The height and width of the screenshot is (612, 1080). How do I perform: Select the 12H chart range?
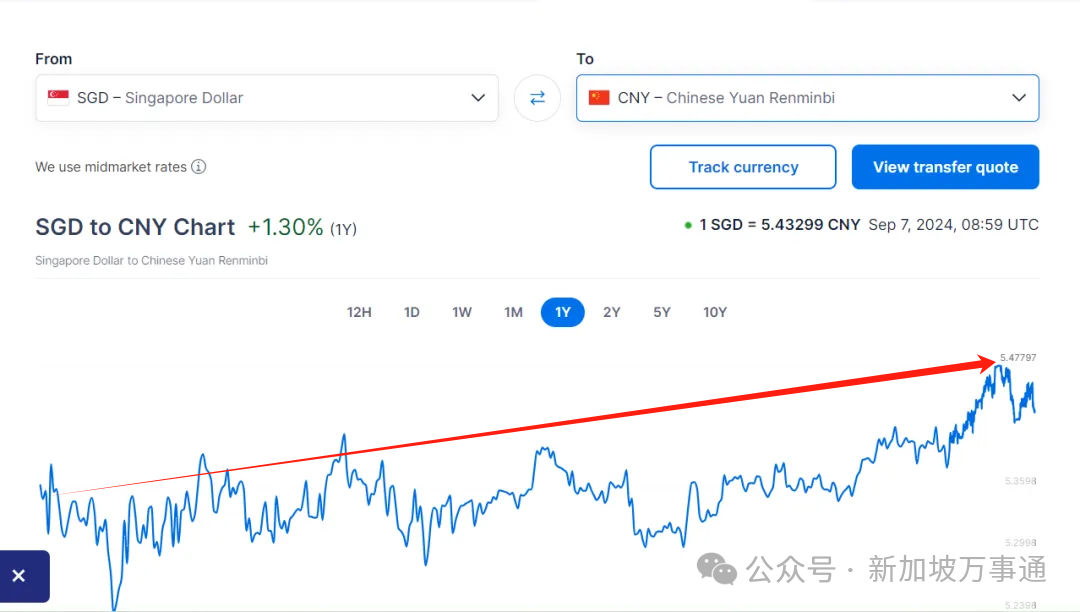[359, 312]
